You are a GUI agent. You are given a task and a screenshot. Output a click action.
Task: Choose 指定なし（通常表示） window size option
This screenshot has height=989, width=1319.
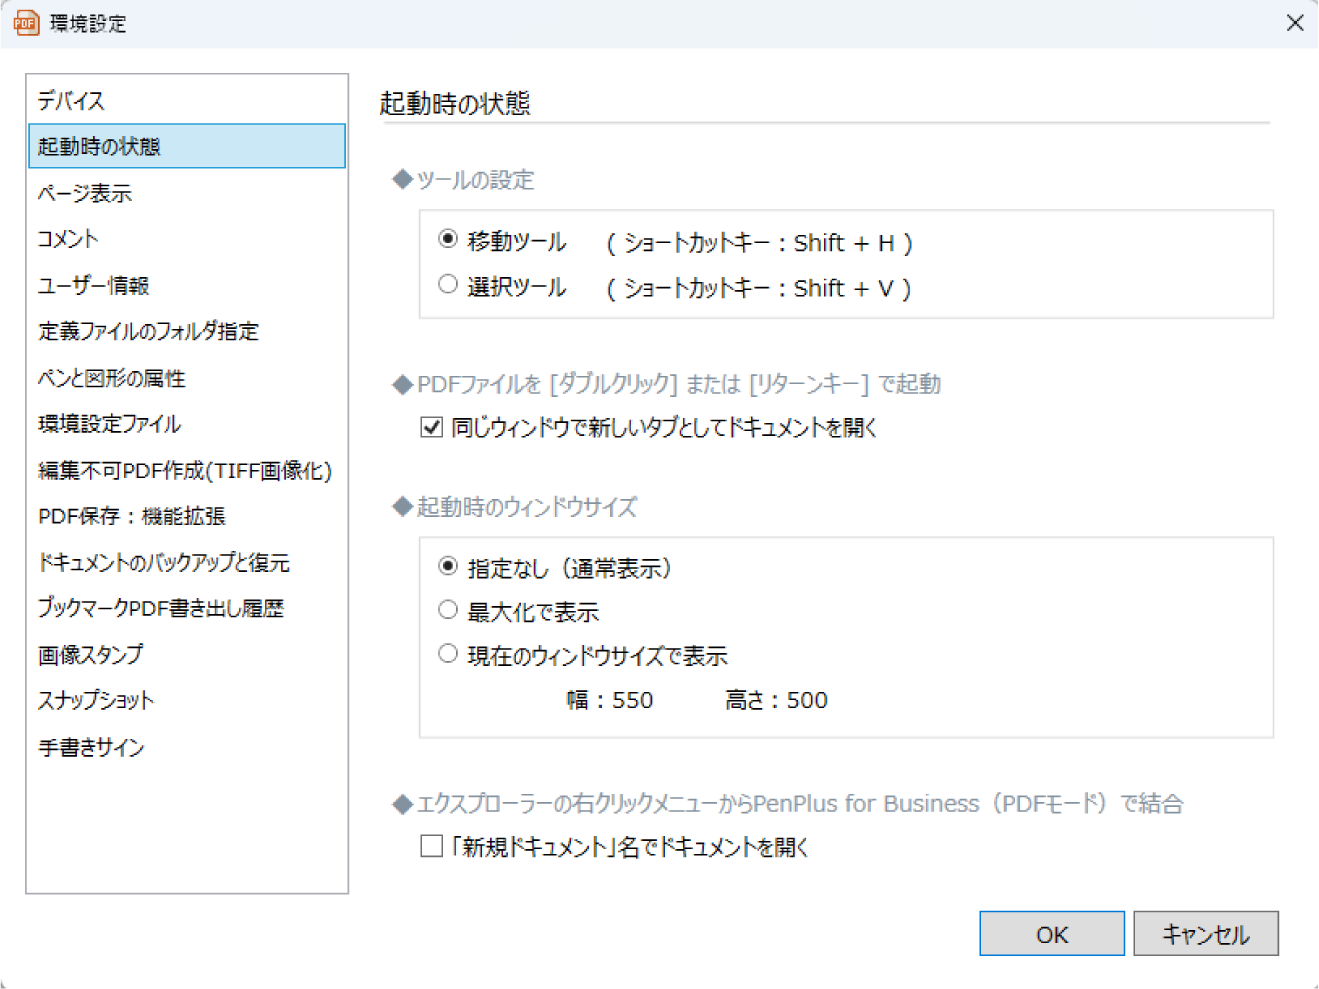448,566
